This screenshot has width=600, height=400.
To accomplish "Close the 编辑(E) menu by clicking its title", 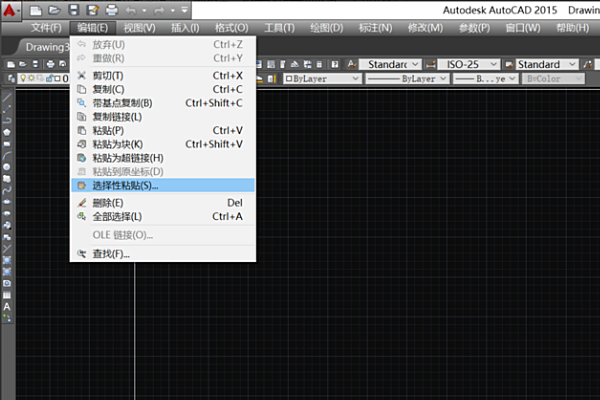I will point(92,28).
